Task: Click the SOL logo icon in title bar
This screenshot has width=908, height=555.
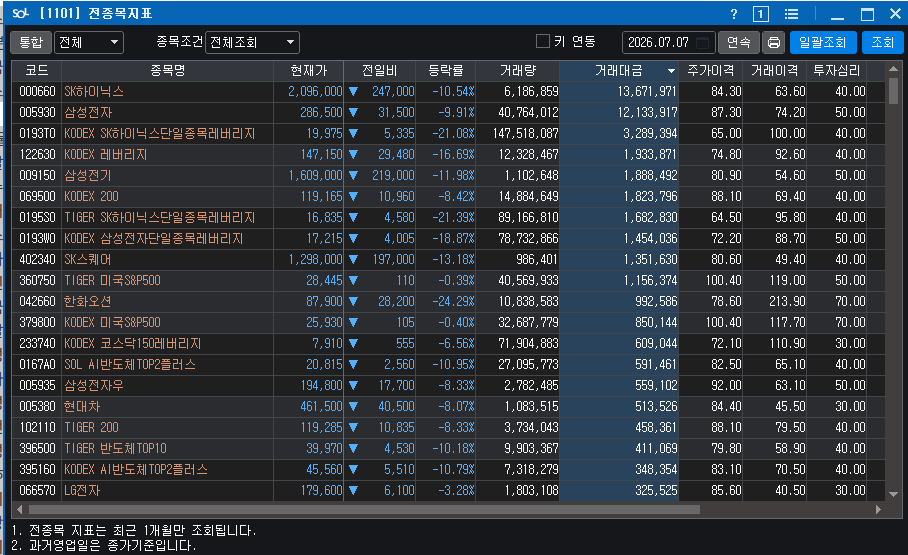Action: [20, 13]
